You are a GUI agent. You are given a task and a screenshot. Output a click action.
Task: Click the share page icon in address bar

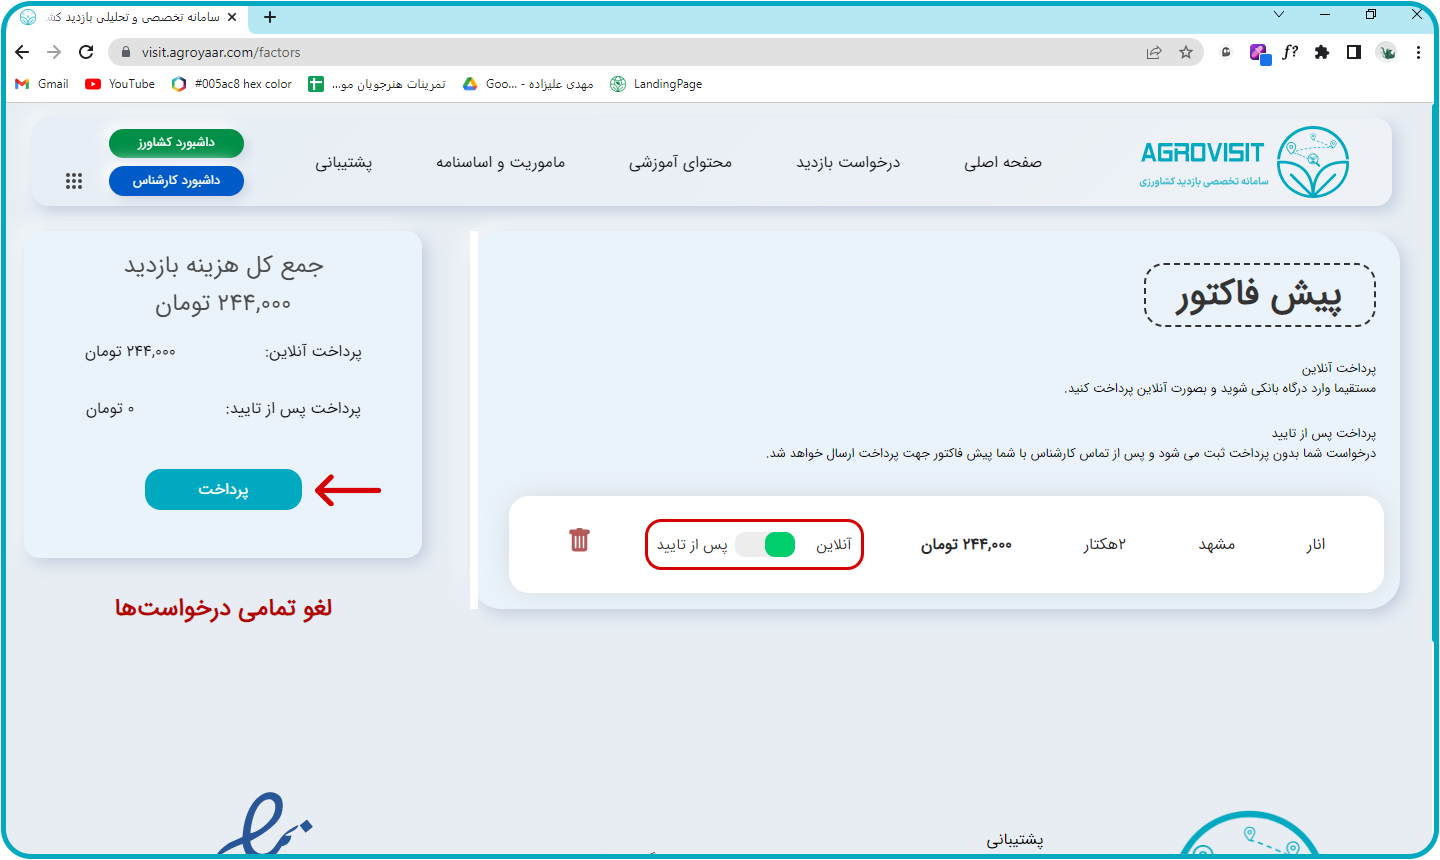click(x=1154, y=52)
